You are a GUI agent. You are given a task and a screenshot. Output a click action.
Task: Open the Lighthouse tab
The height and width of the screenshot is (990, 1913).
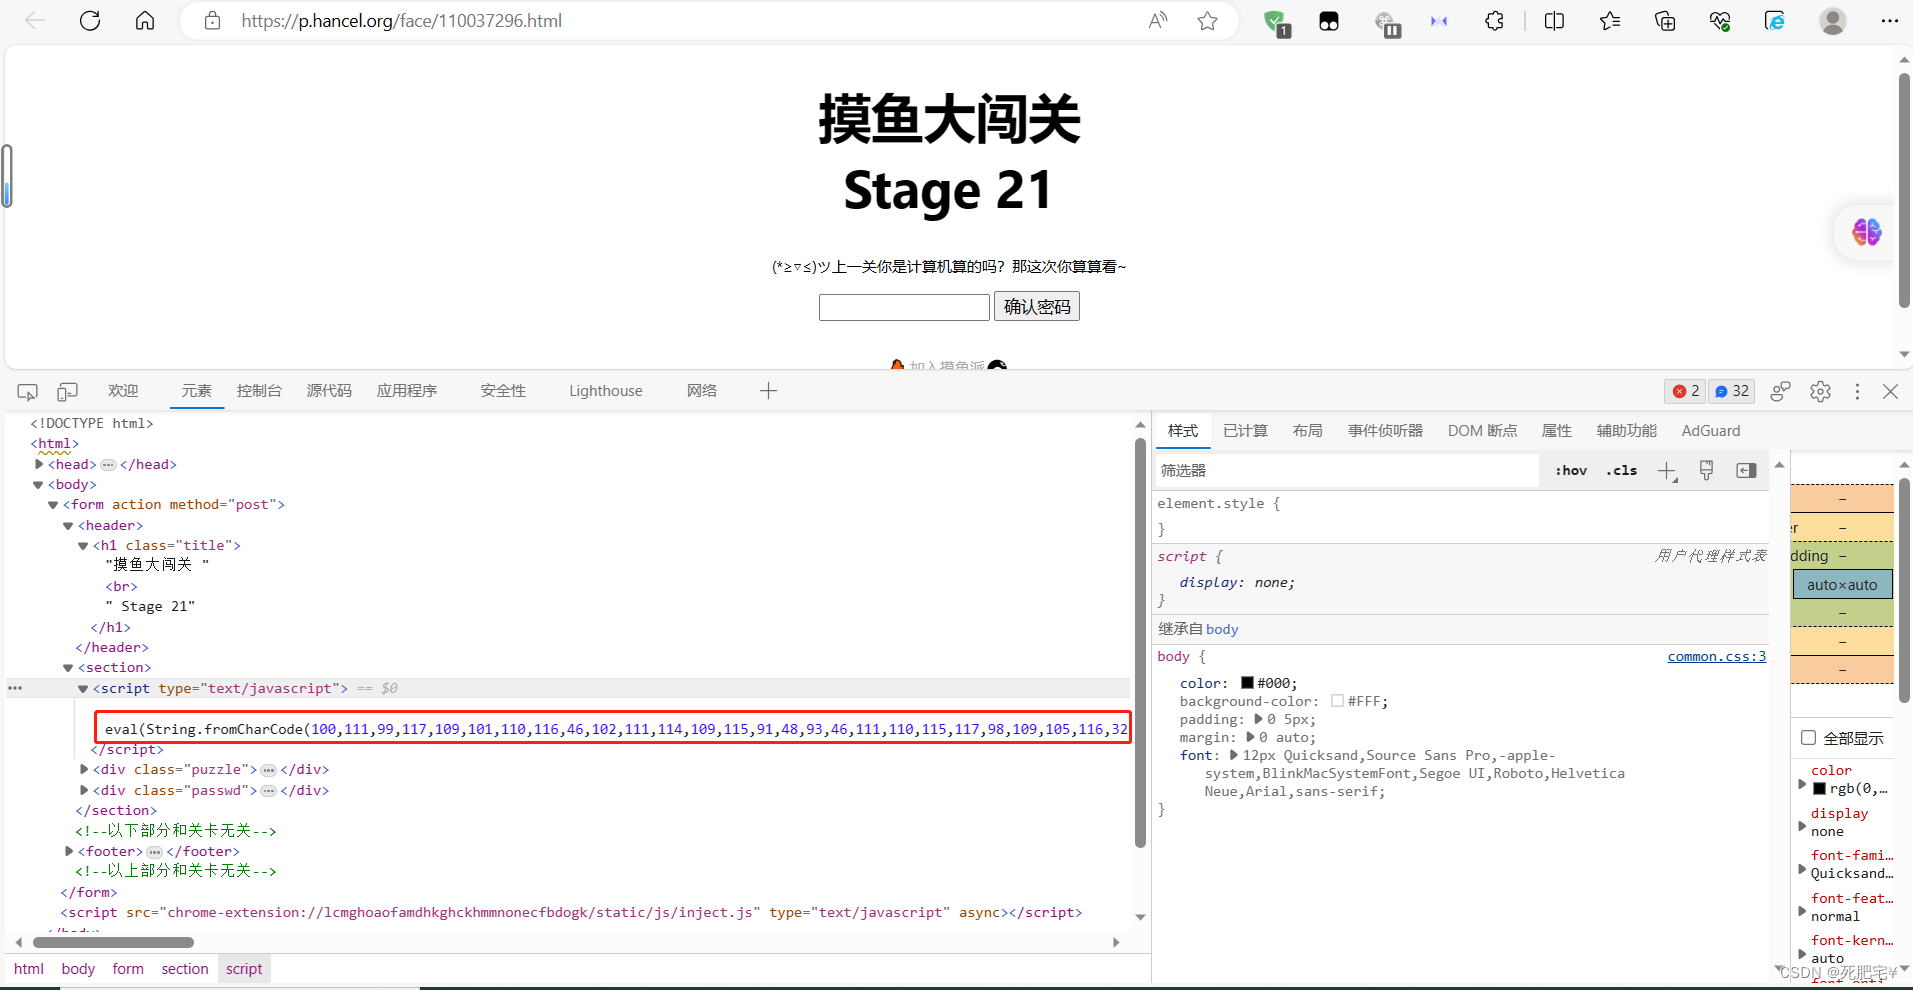(606, 391)
